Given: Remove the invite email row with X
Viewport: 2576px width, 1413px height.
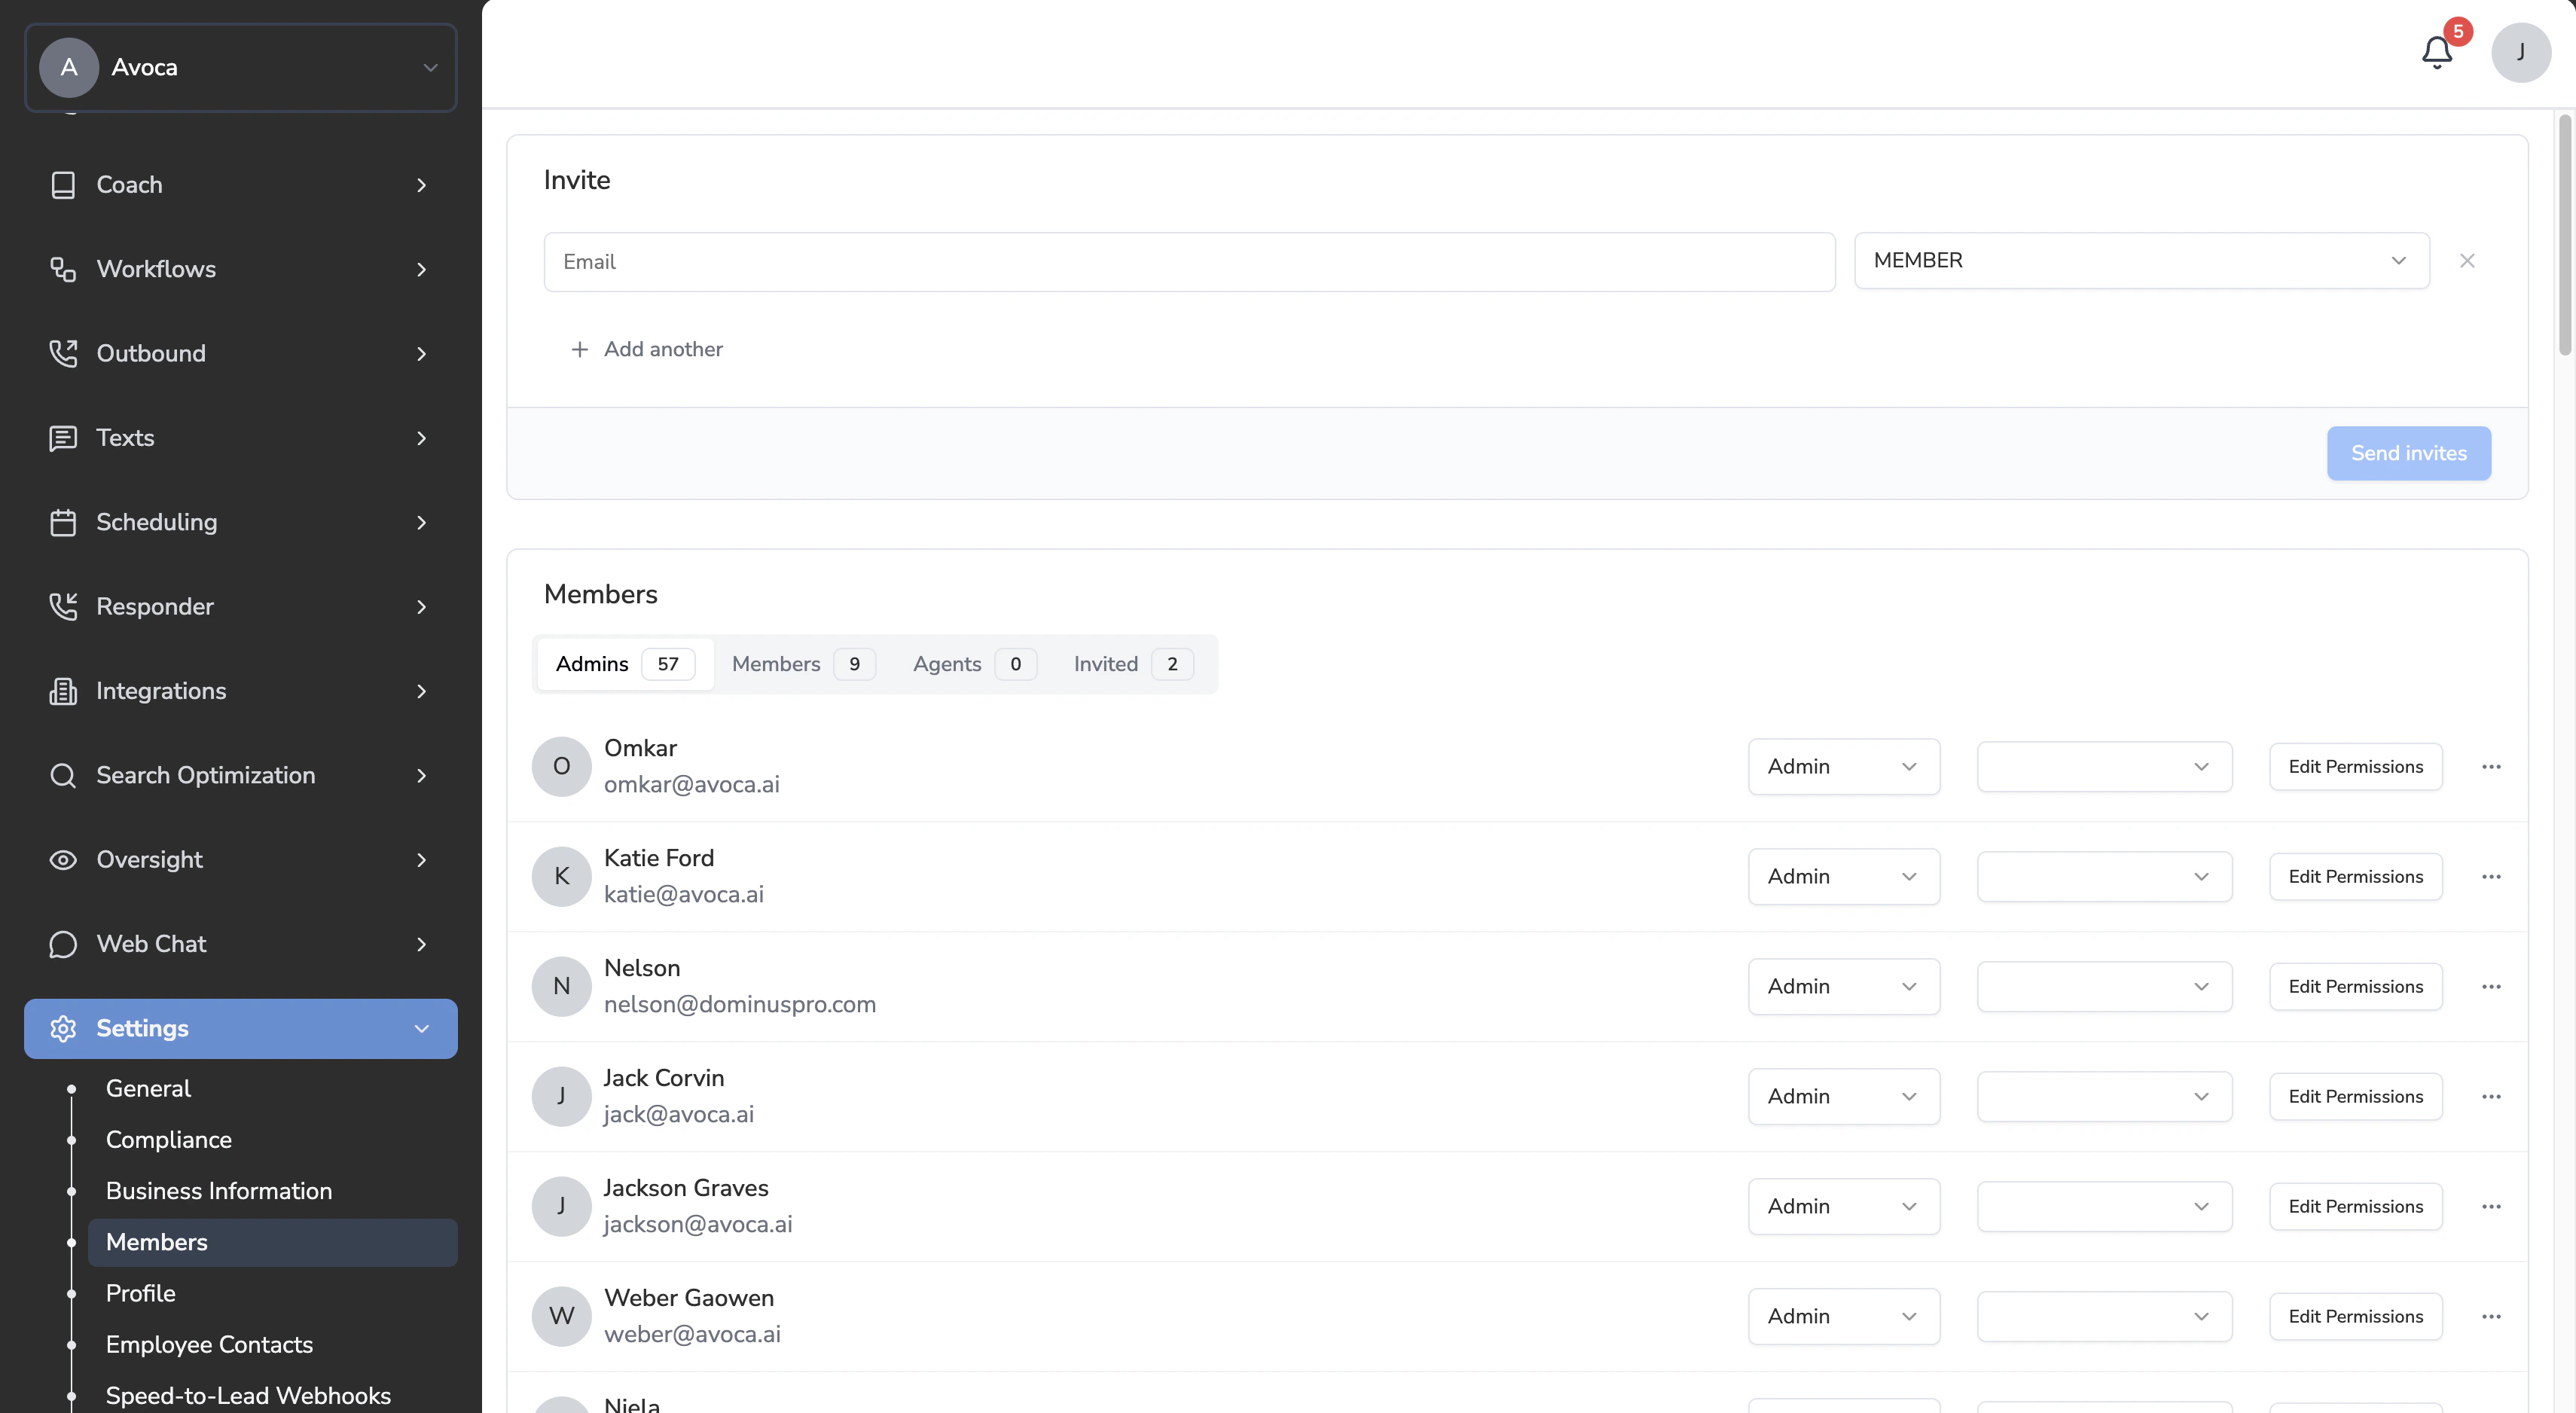Looking at the screenshot, I should tap(2467, 261).
